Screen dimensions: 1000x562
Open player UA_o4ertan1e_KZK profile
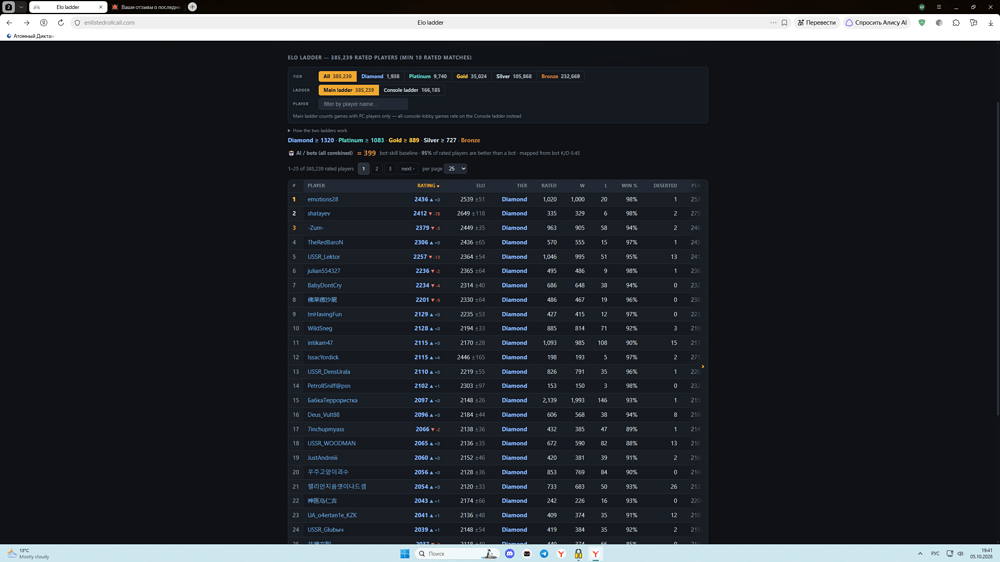pos(332,515)
